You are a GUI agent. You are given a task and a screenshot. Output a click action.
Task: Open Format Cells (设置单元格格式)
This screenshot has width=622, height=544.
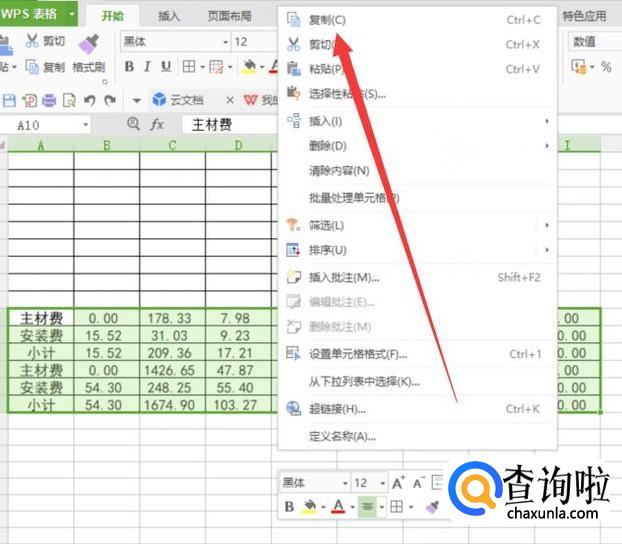(x=415, y=354)
